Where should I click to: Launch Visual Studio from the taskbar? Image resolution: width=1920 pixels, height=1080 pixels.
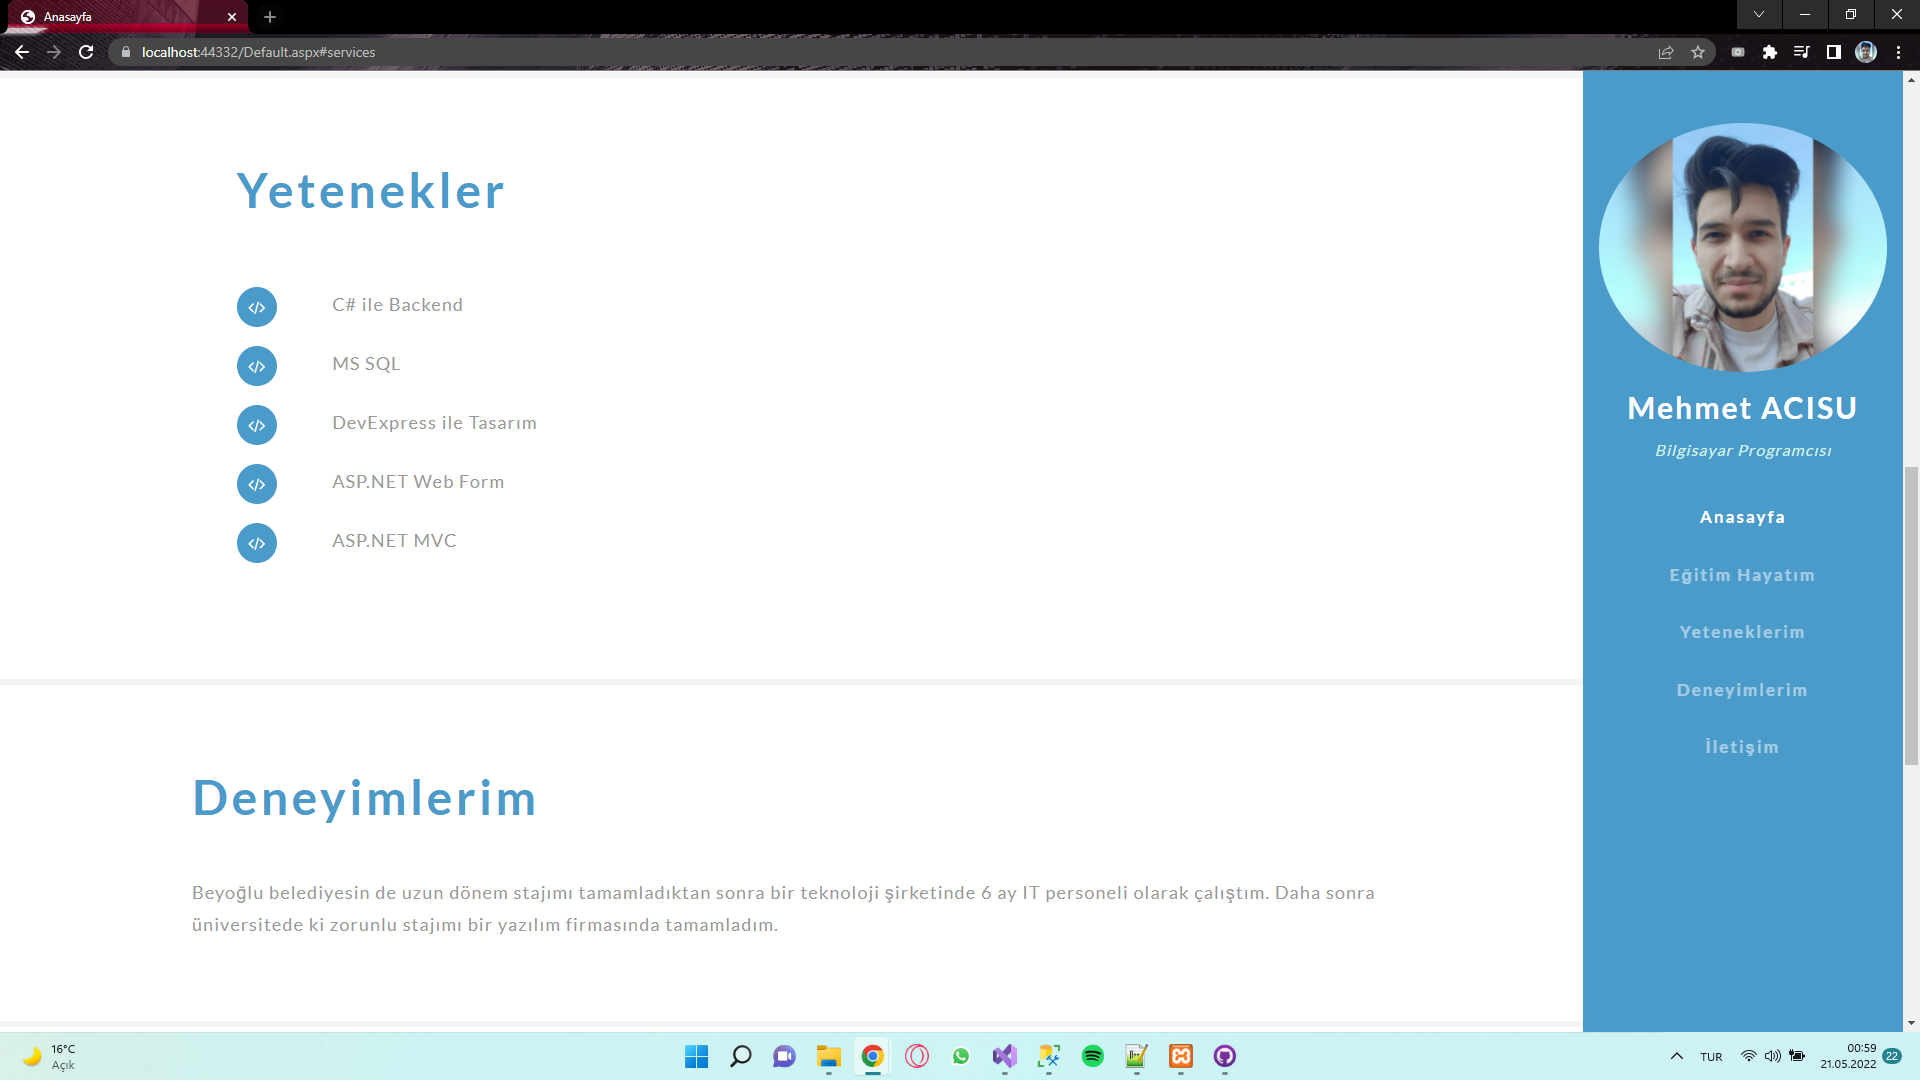pos(1005,1056)
